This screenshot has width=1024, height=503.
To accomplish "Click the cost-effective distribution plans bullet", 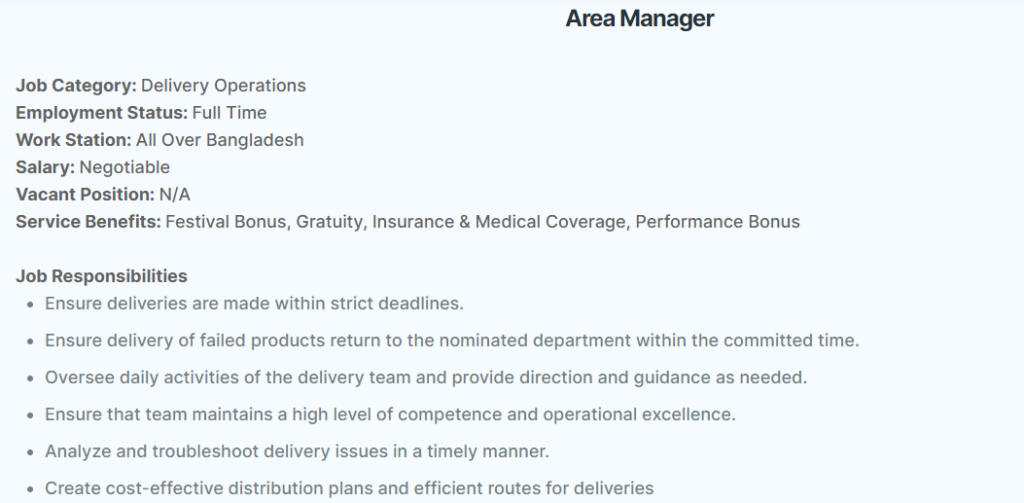I will click(349, 489).
